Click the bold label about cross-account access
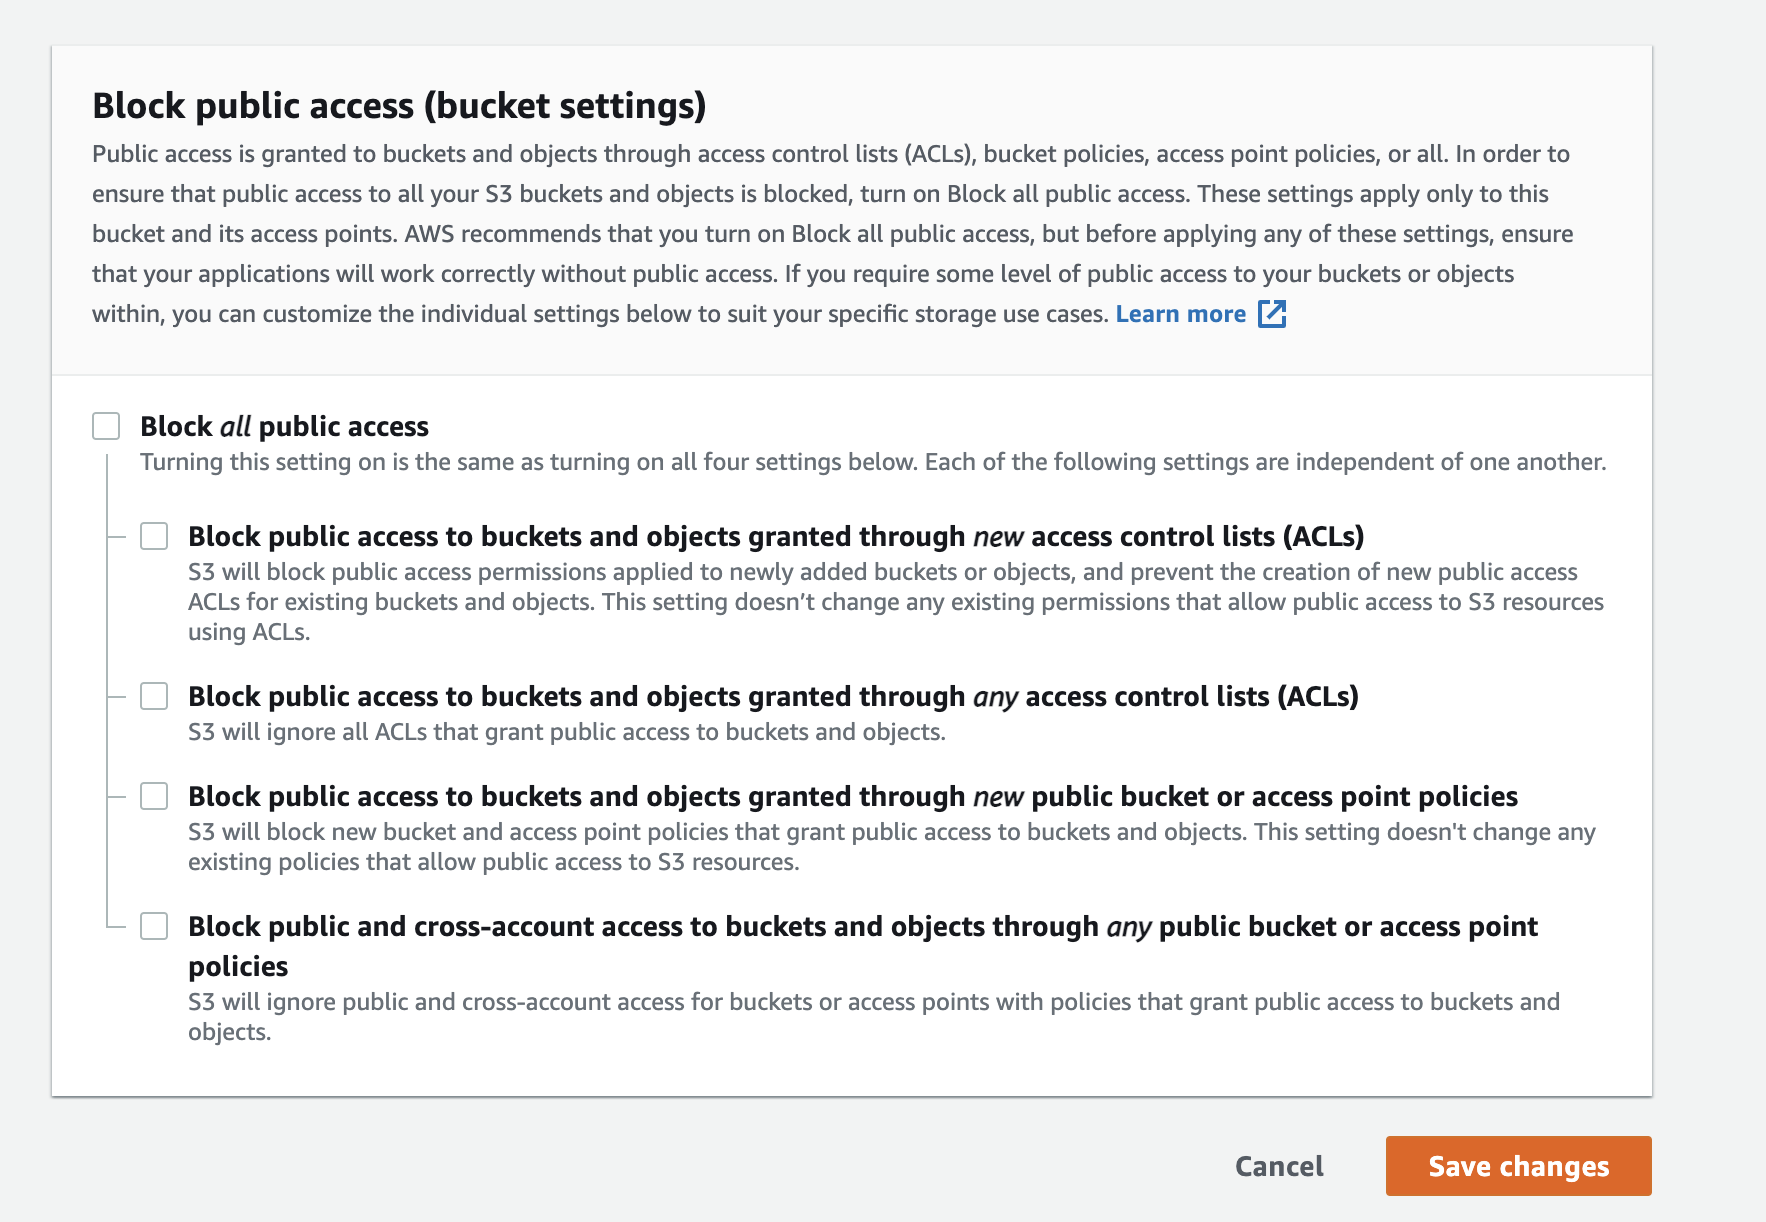 862,927
